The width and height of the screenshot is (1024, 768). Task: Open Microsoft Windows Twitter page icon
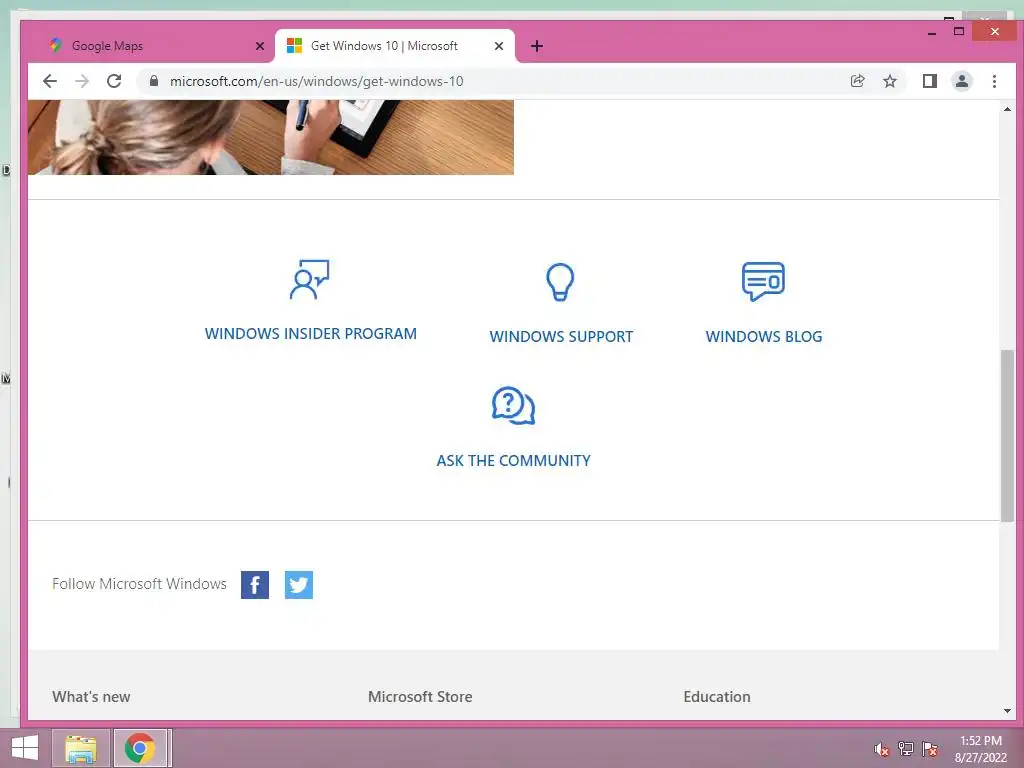[298, 584]
